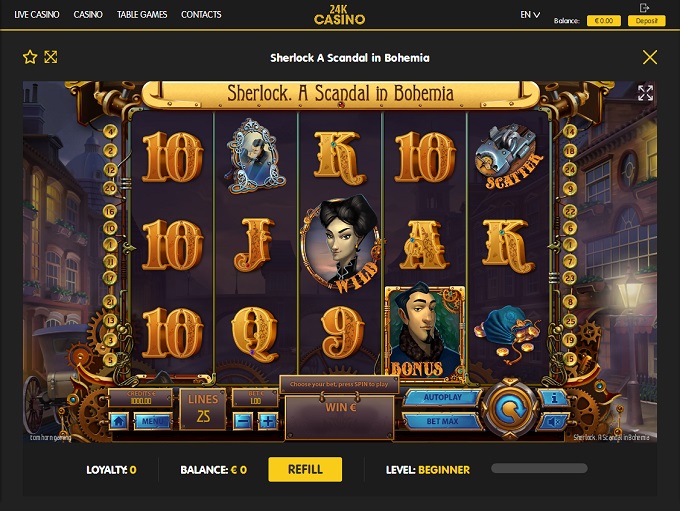Click the level progress bar
Screen dimensions: 680x511
click(539, 468)
